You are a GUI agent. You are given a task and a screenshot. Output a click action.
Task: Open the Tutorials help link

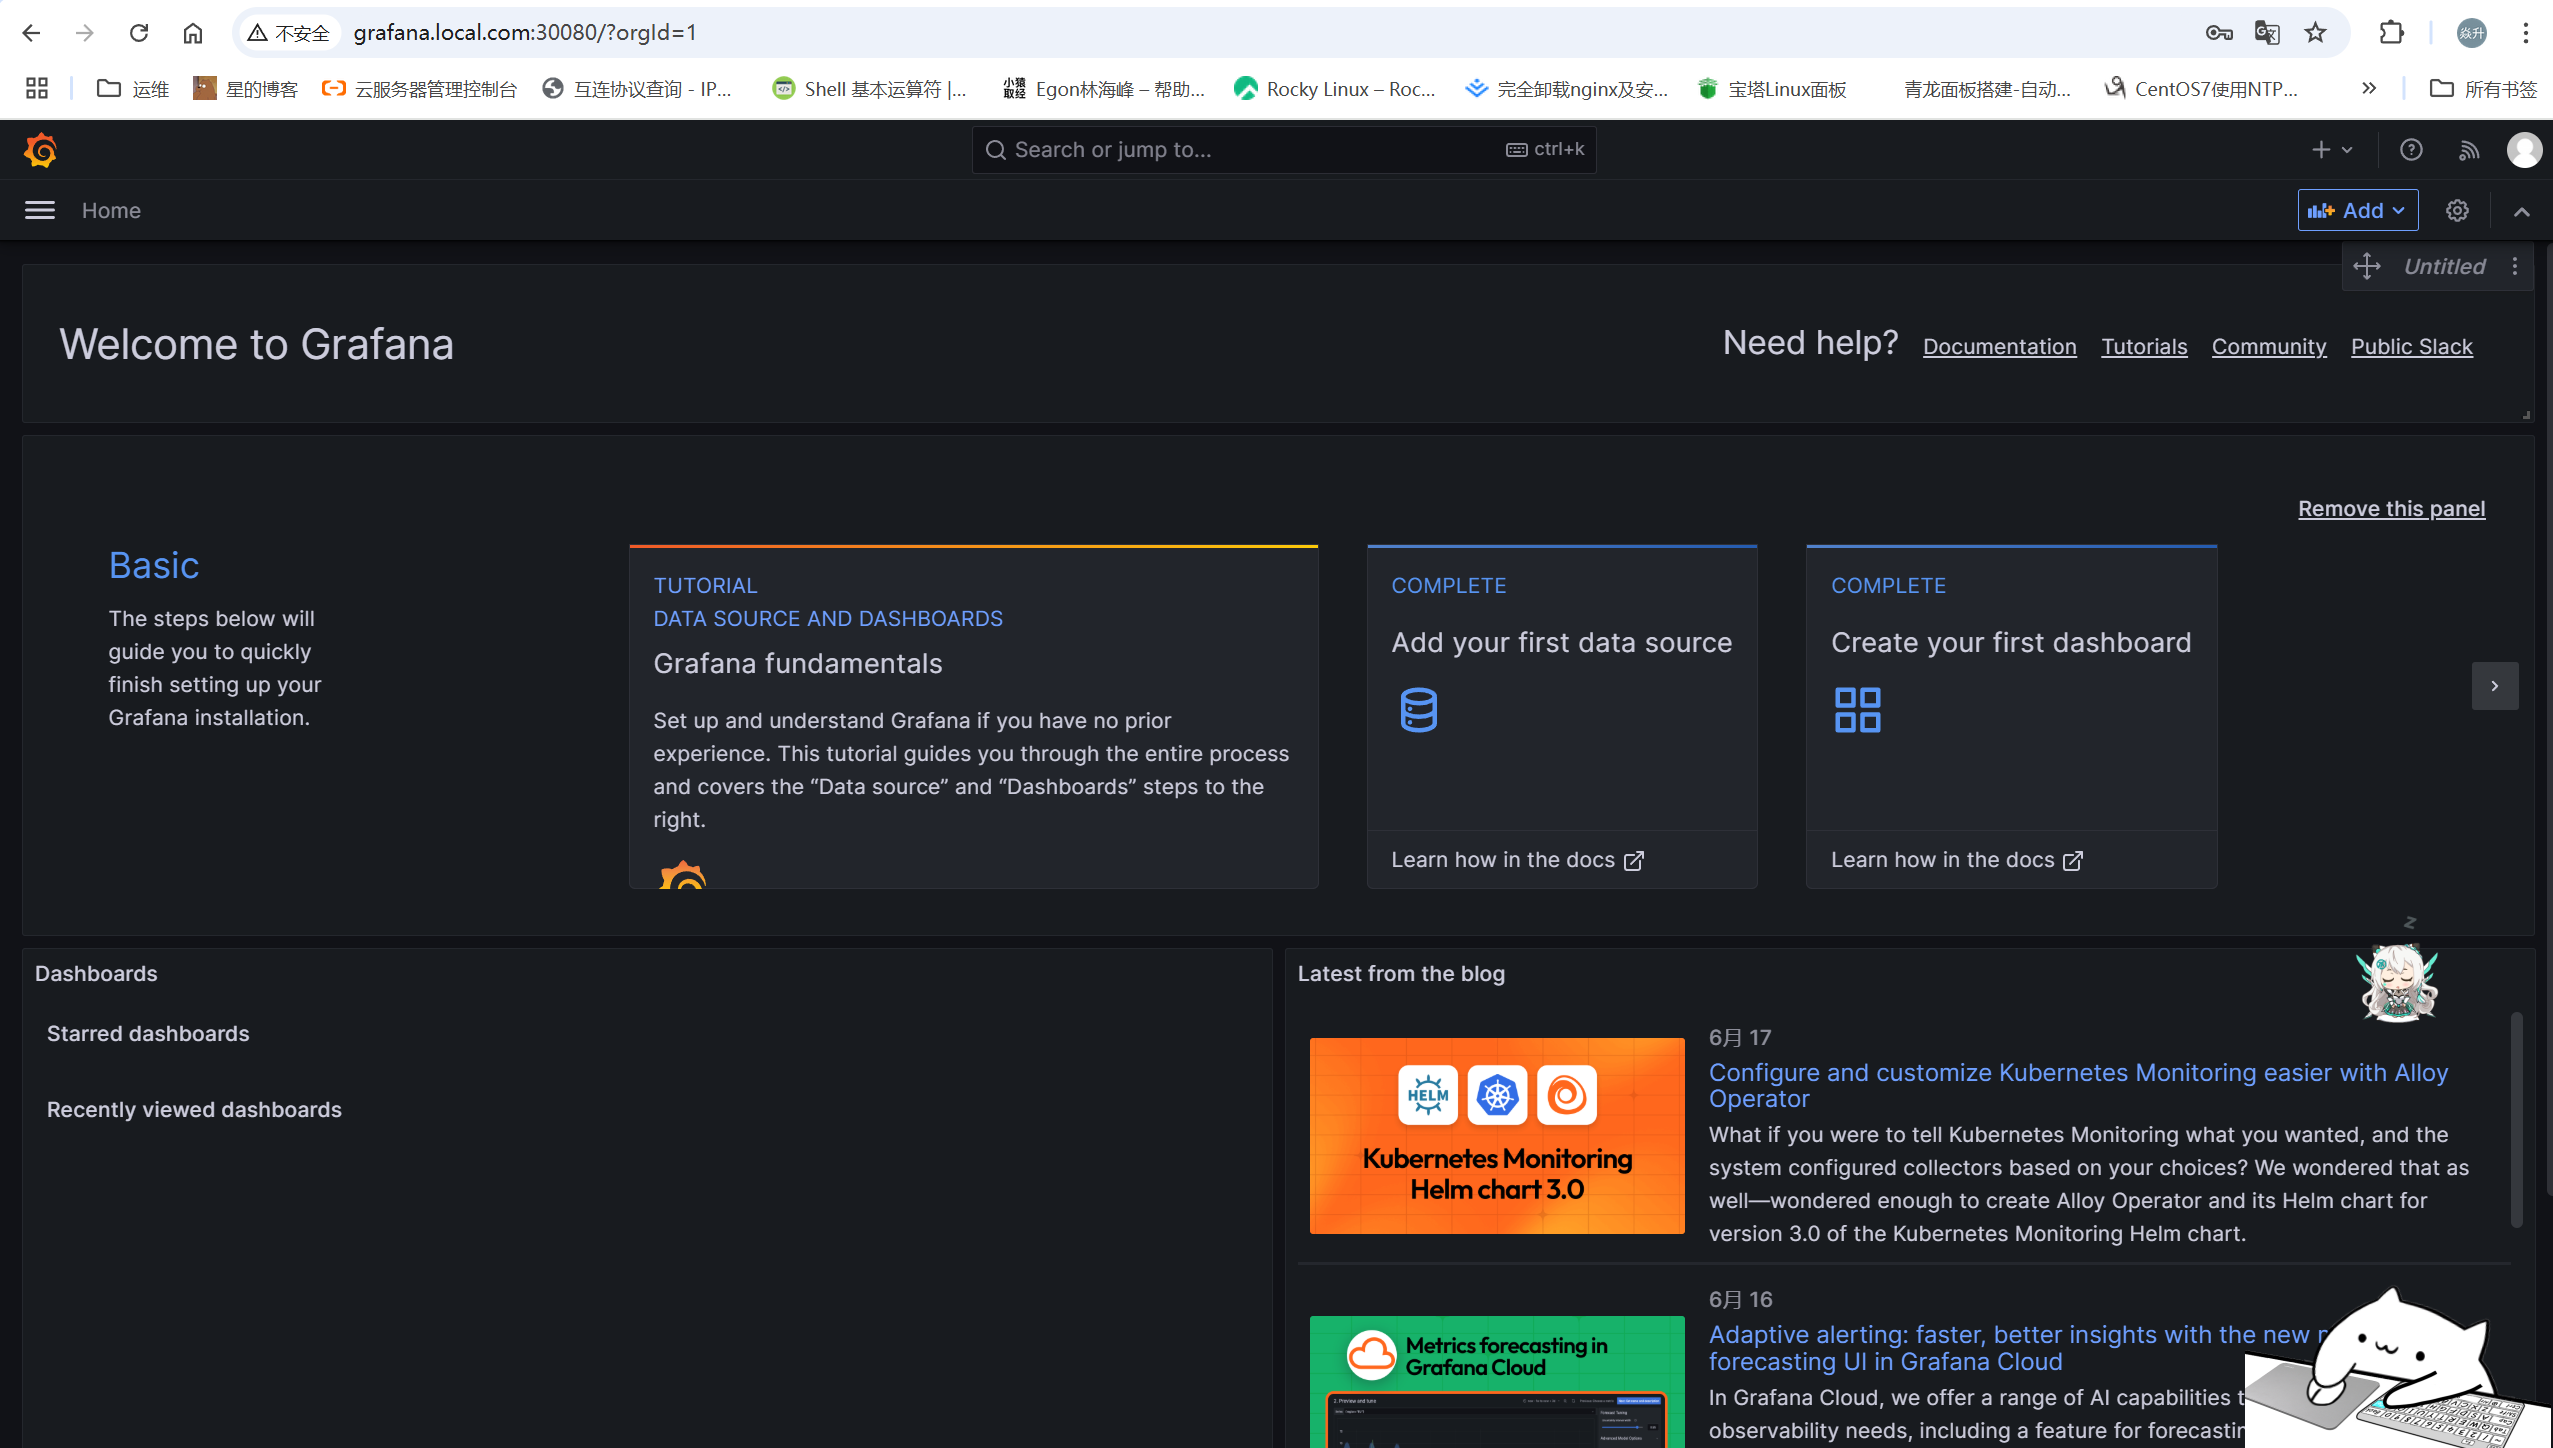2144,346
